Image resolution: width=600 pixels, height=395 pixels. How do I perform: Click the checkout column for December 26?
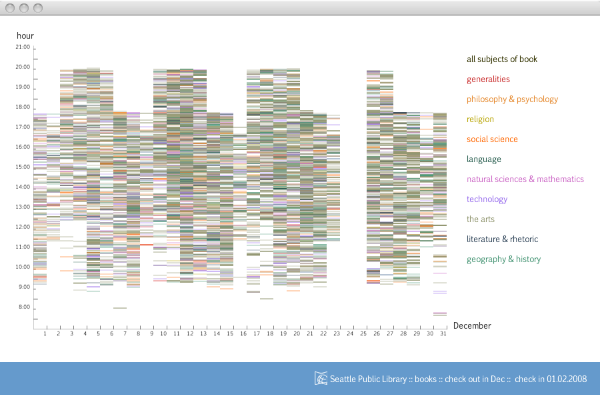[373, 177]
